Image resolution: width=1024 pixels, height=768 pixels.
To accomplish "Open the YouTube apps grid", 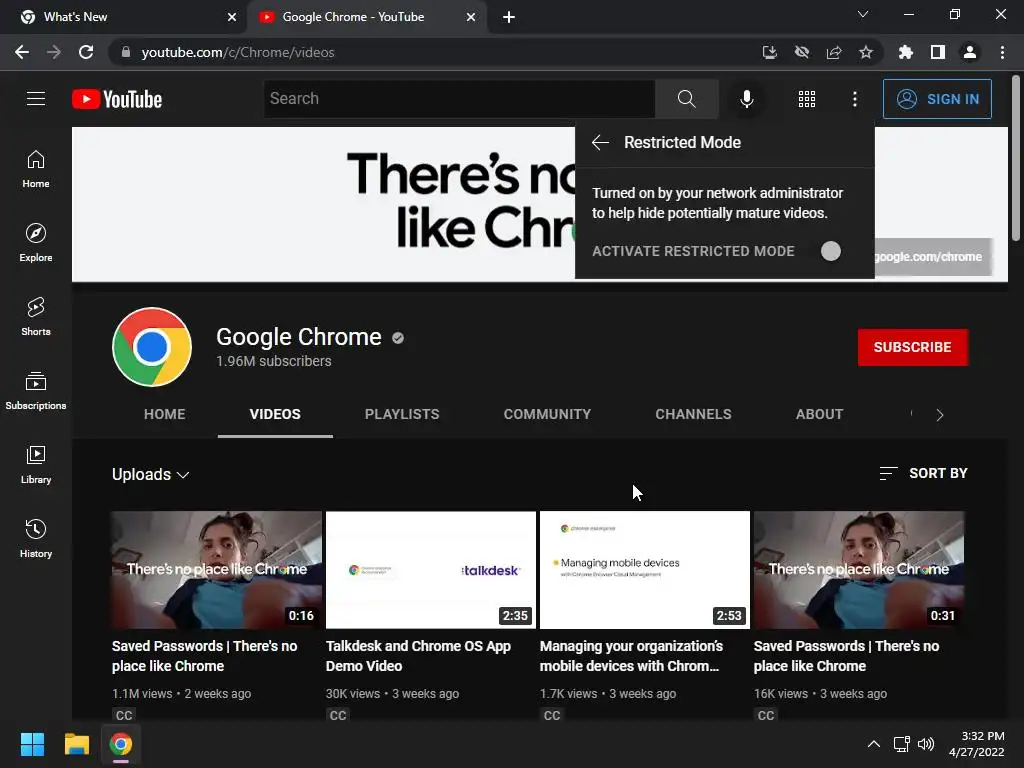I will pyautogui.click(x=807, y=99).
